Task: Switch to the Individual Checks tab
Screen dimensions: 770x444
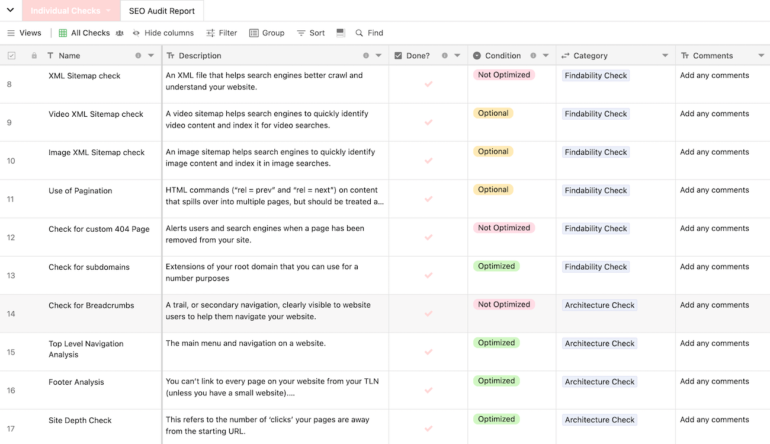Action: click(x=71, y=10)
